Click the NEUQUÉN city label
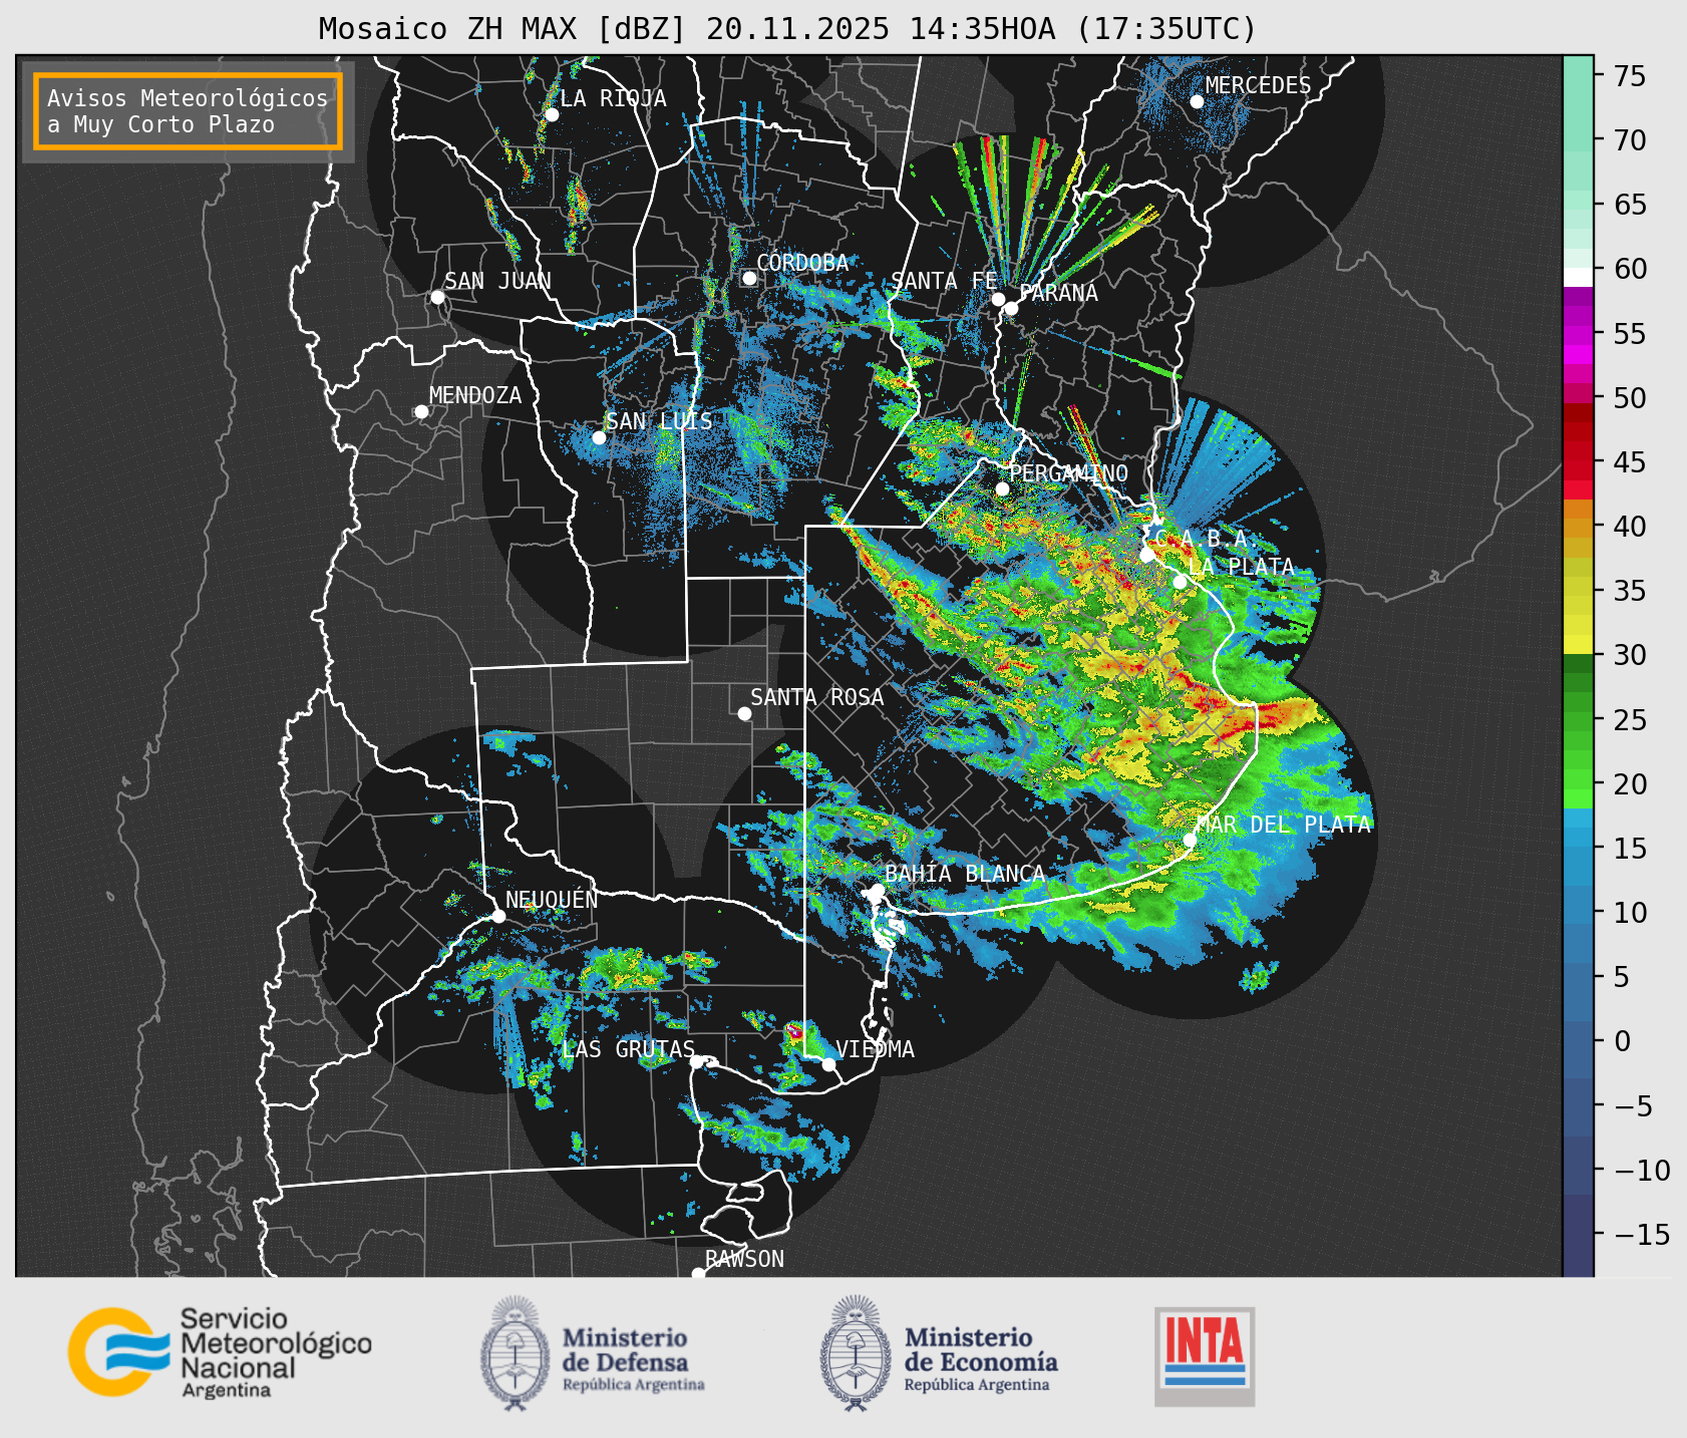The image size is (1687, 1438). point(552,900)
